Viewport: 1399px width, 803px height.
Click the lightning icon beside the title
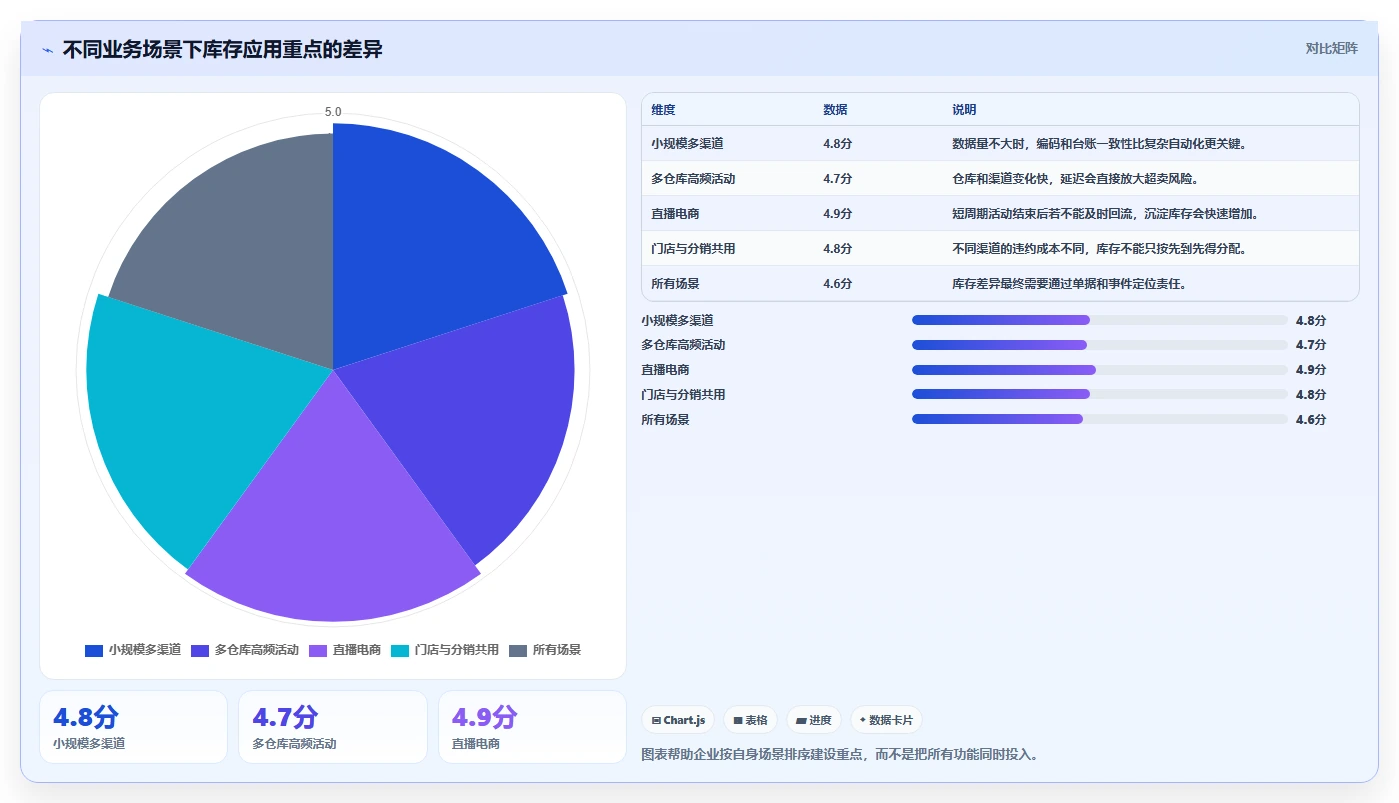(48, 50)
